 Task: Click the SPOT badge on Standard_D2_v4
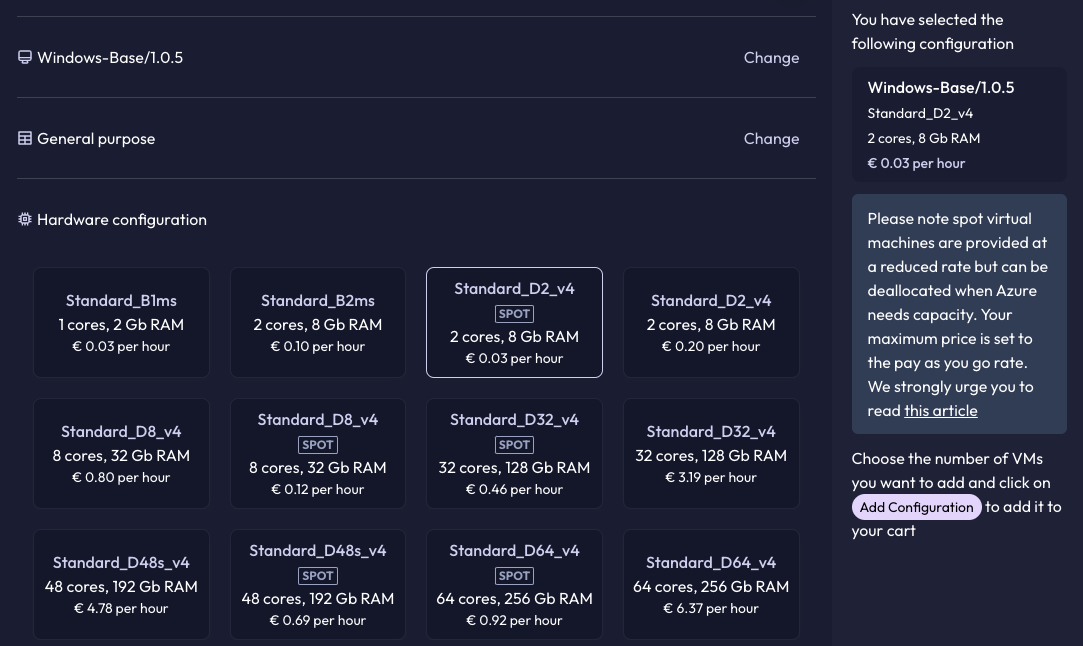click(514, 314)
